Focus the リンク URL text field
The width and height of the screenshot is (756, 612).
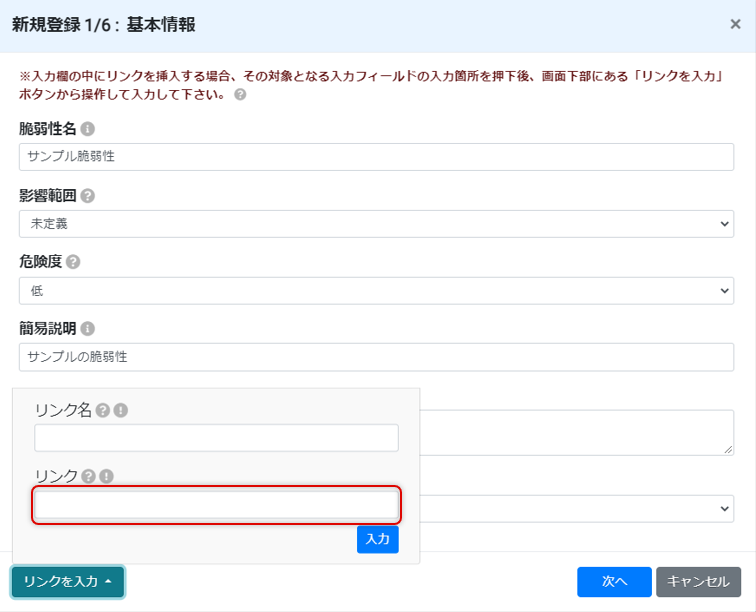(x=216, y=505)
